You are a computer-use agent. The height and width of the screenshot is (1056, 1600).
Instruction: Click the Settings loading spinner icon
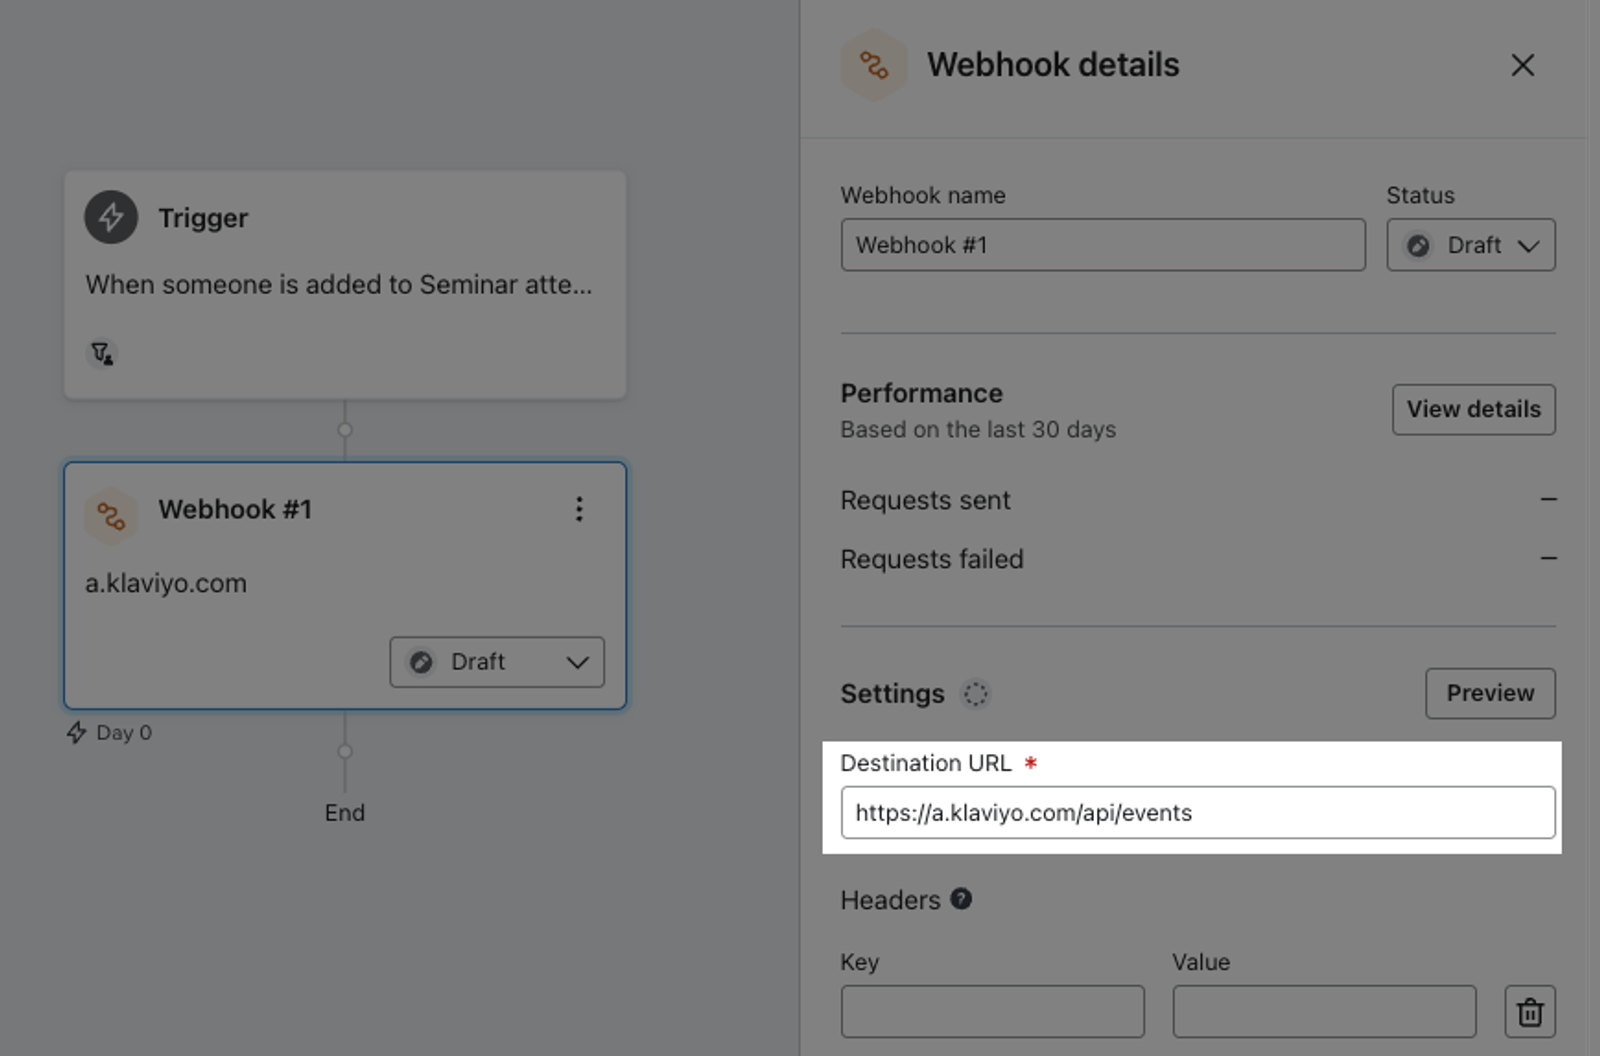975,693
